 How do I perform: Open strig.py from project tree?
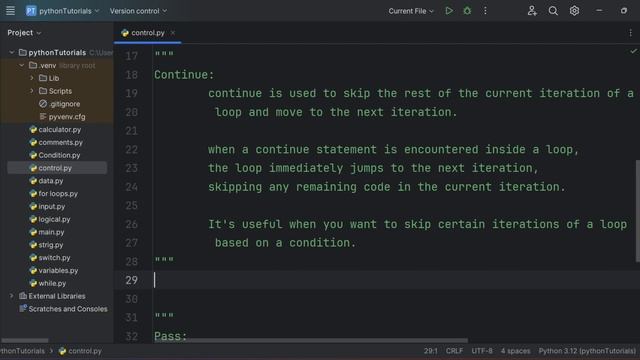click(46, 245)
